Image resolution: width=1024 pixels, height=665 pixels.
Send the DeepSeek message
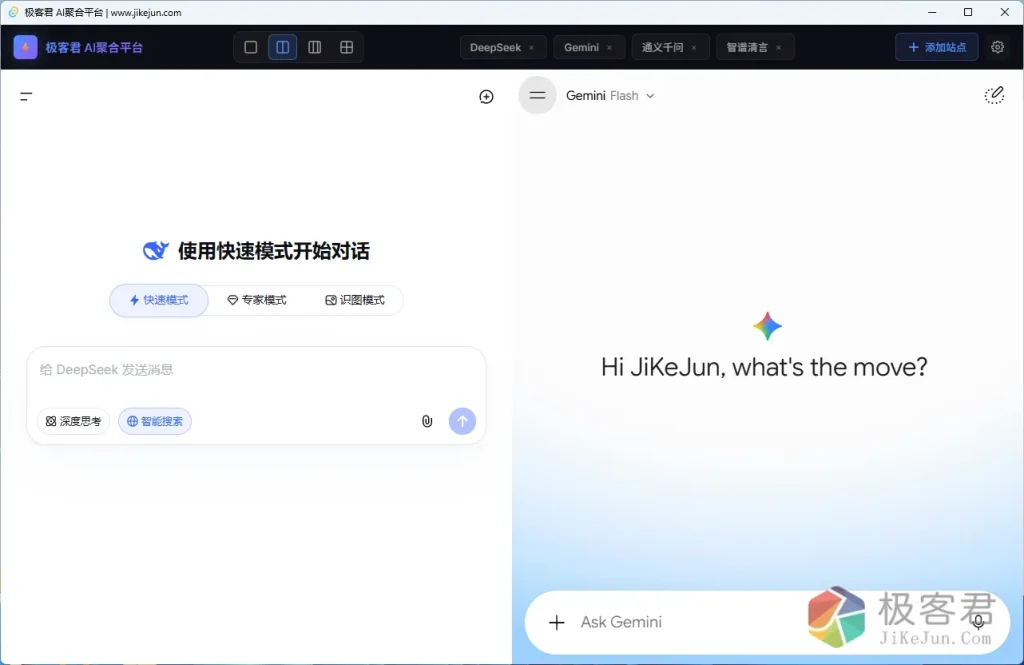pos(462,421)
